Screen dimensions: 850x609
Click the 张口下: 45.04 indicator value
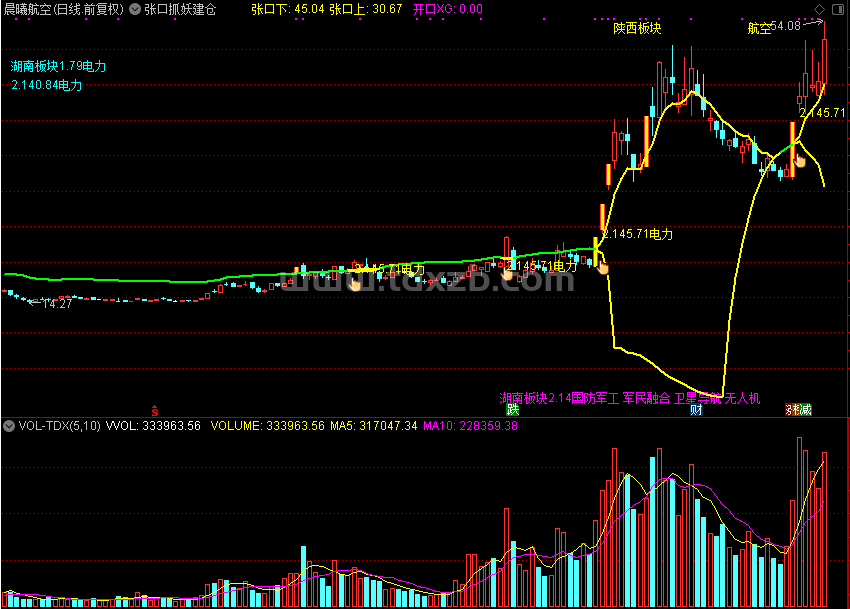click(287, 9)
